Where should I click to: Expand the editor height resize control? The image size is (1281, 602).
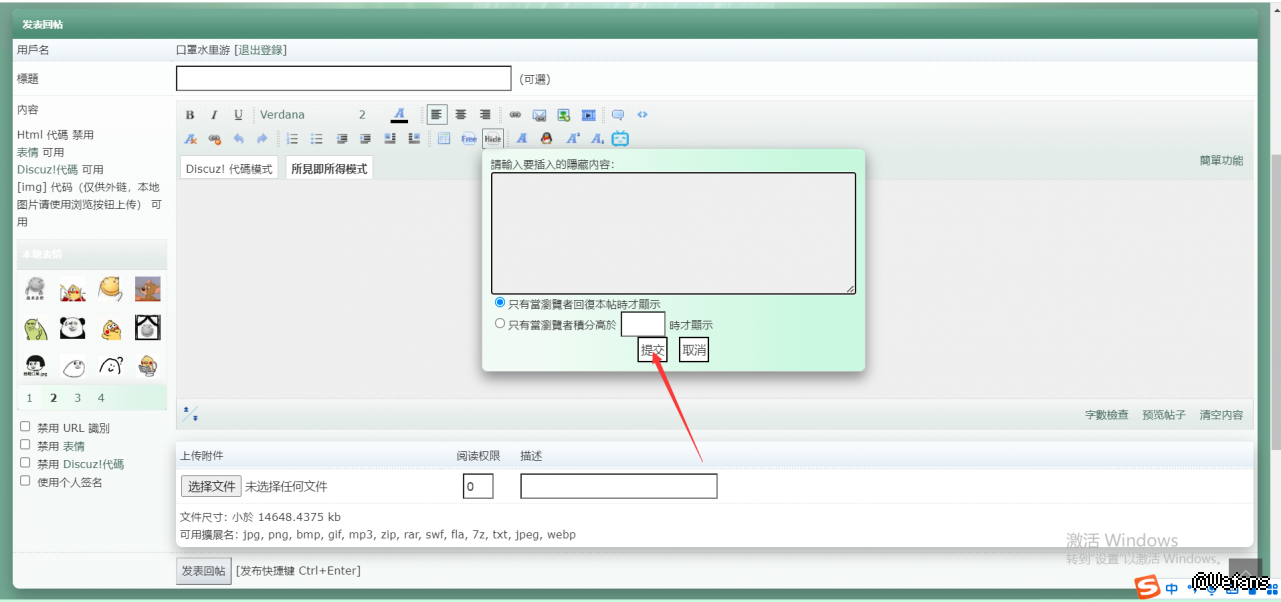(x=190, y=414)
